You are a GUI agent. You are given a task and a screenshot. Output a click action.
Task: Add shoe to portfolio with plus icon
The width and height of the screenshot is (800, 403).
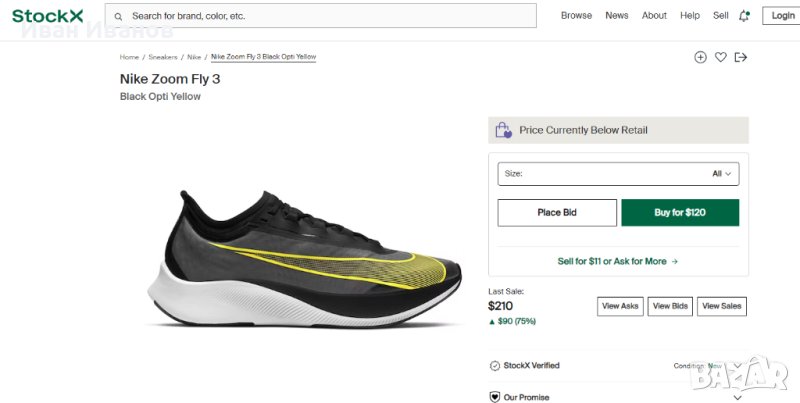click(700, 57)
